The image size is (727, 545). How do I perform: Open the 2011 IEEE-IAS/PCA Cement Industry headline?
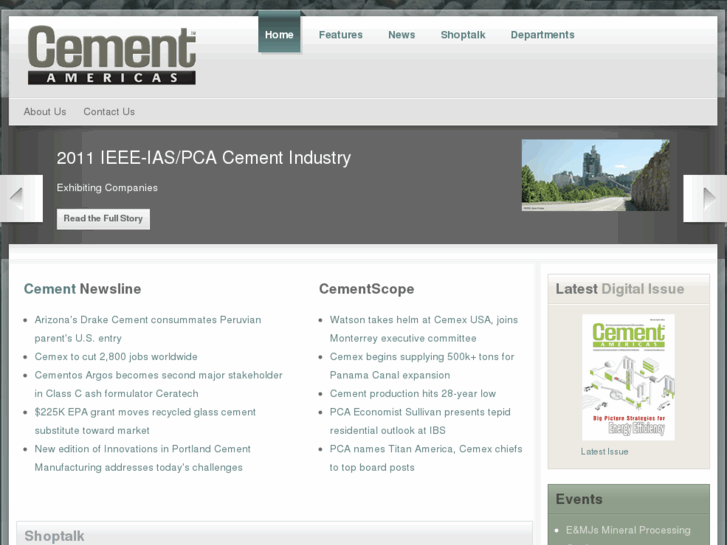(204, 158)
